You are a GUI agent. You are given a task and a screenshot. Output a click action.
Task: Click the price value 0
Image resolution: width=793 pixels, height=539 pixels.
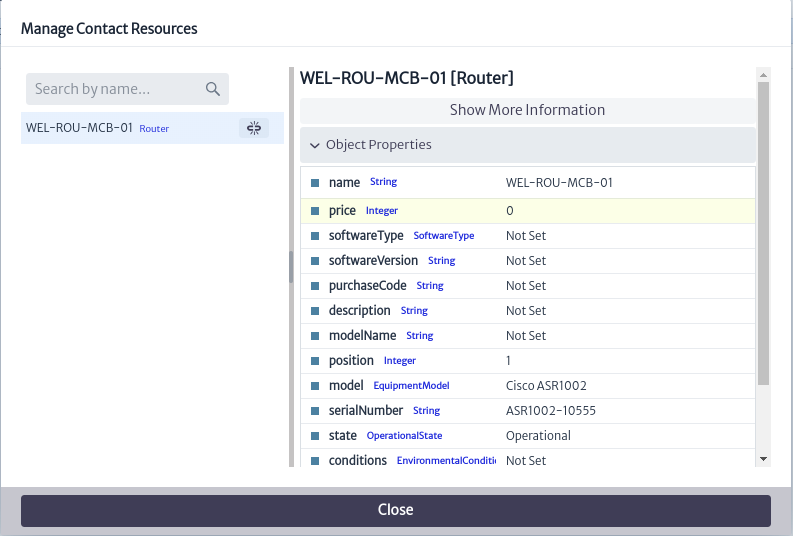point(510,211)
